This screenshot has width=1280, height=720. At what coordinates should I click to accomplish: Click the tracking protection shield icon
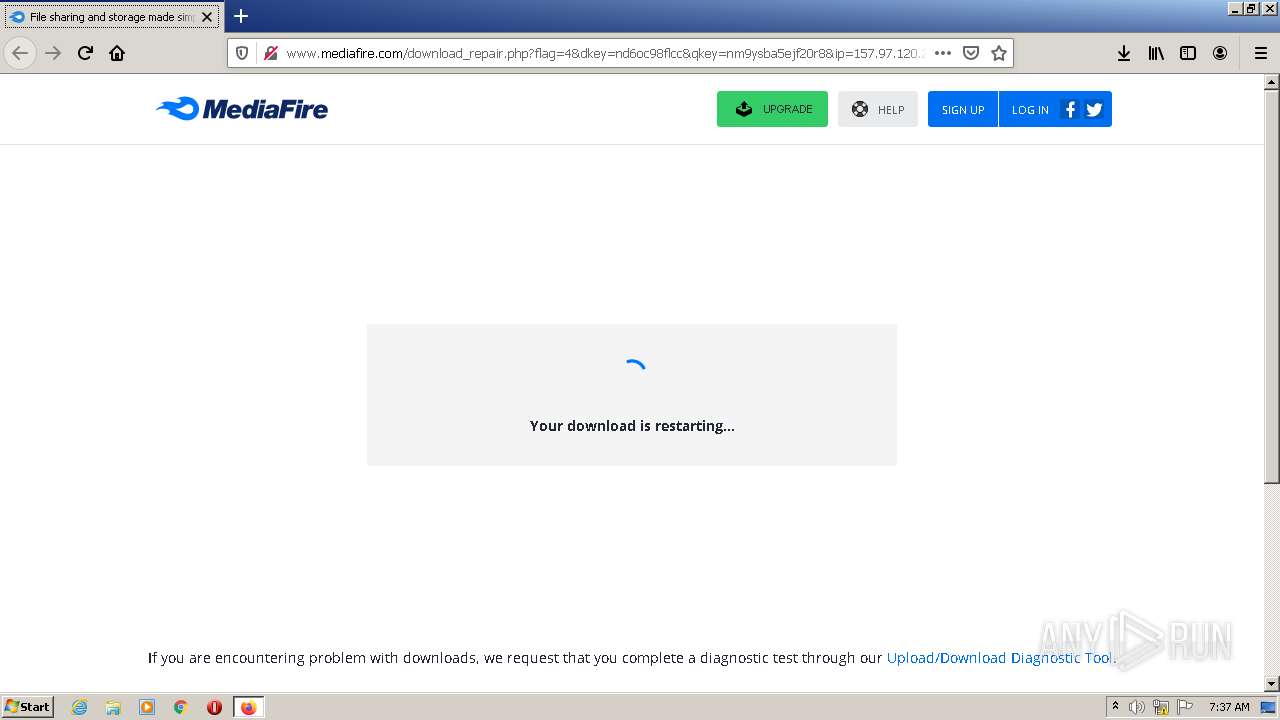pos(242,53)
